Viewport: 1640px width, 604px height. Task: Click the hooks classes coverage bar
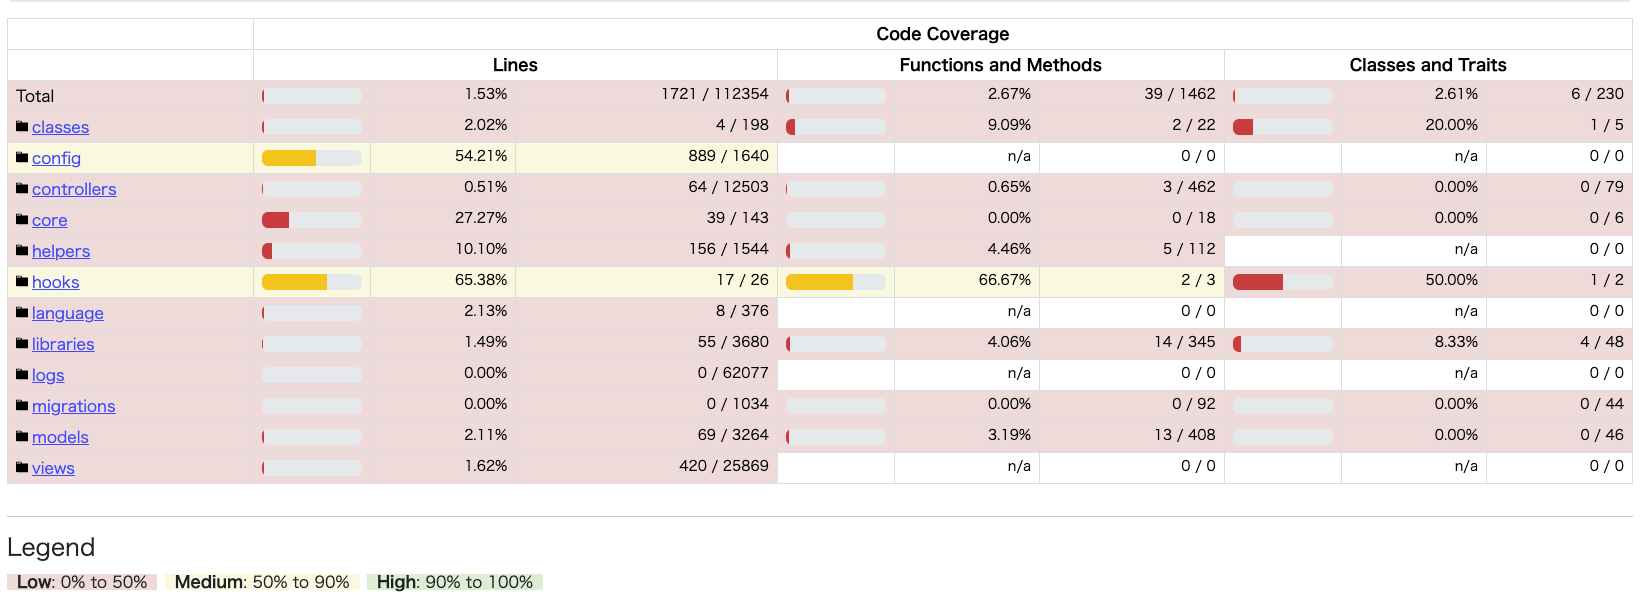1283,282
